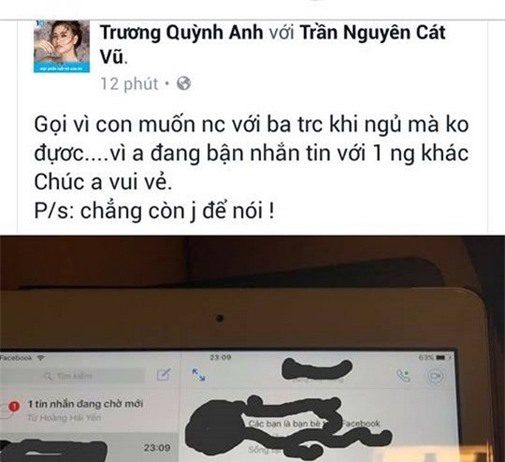The width and height of the screenshot is (505, 462).
Task: Start a video call with camera icon
Action: tap(436, 376)
